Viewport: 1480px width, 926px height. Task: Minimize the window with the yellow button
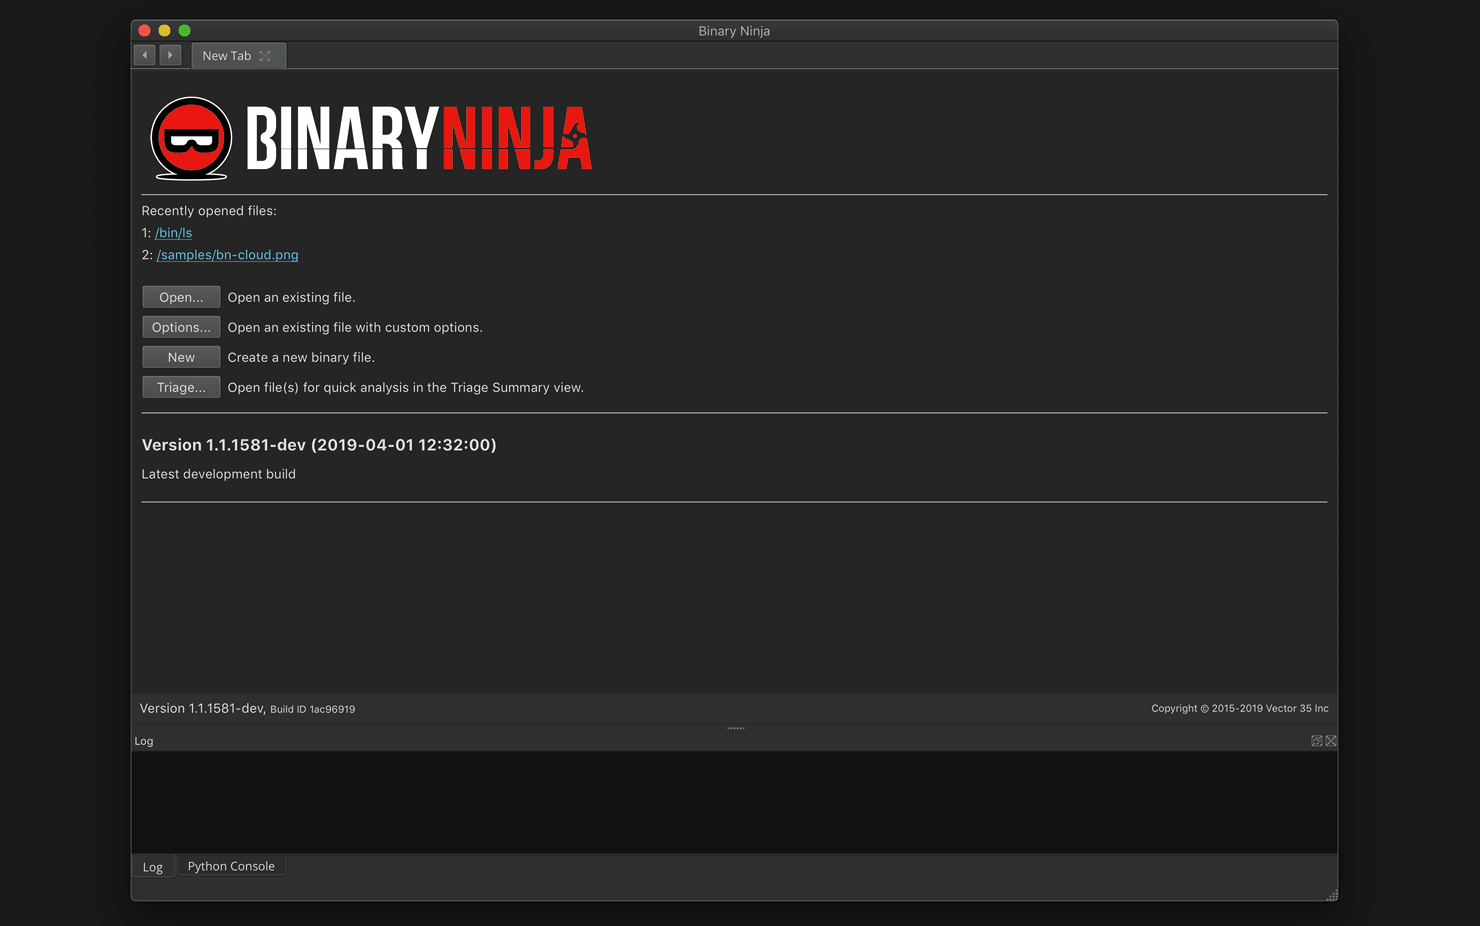(165, 31)
